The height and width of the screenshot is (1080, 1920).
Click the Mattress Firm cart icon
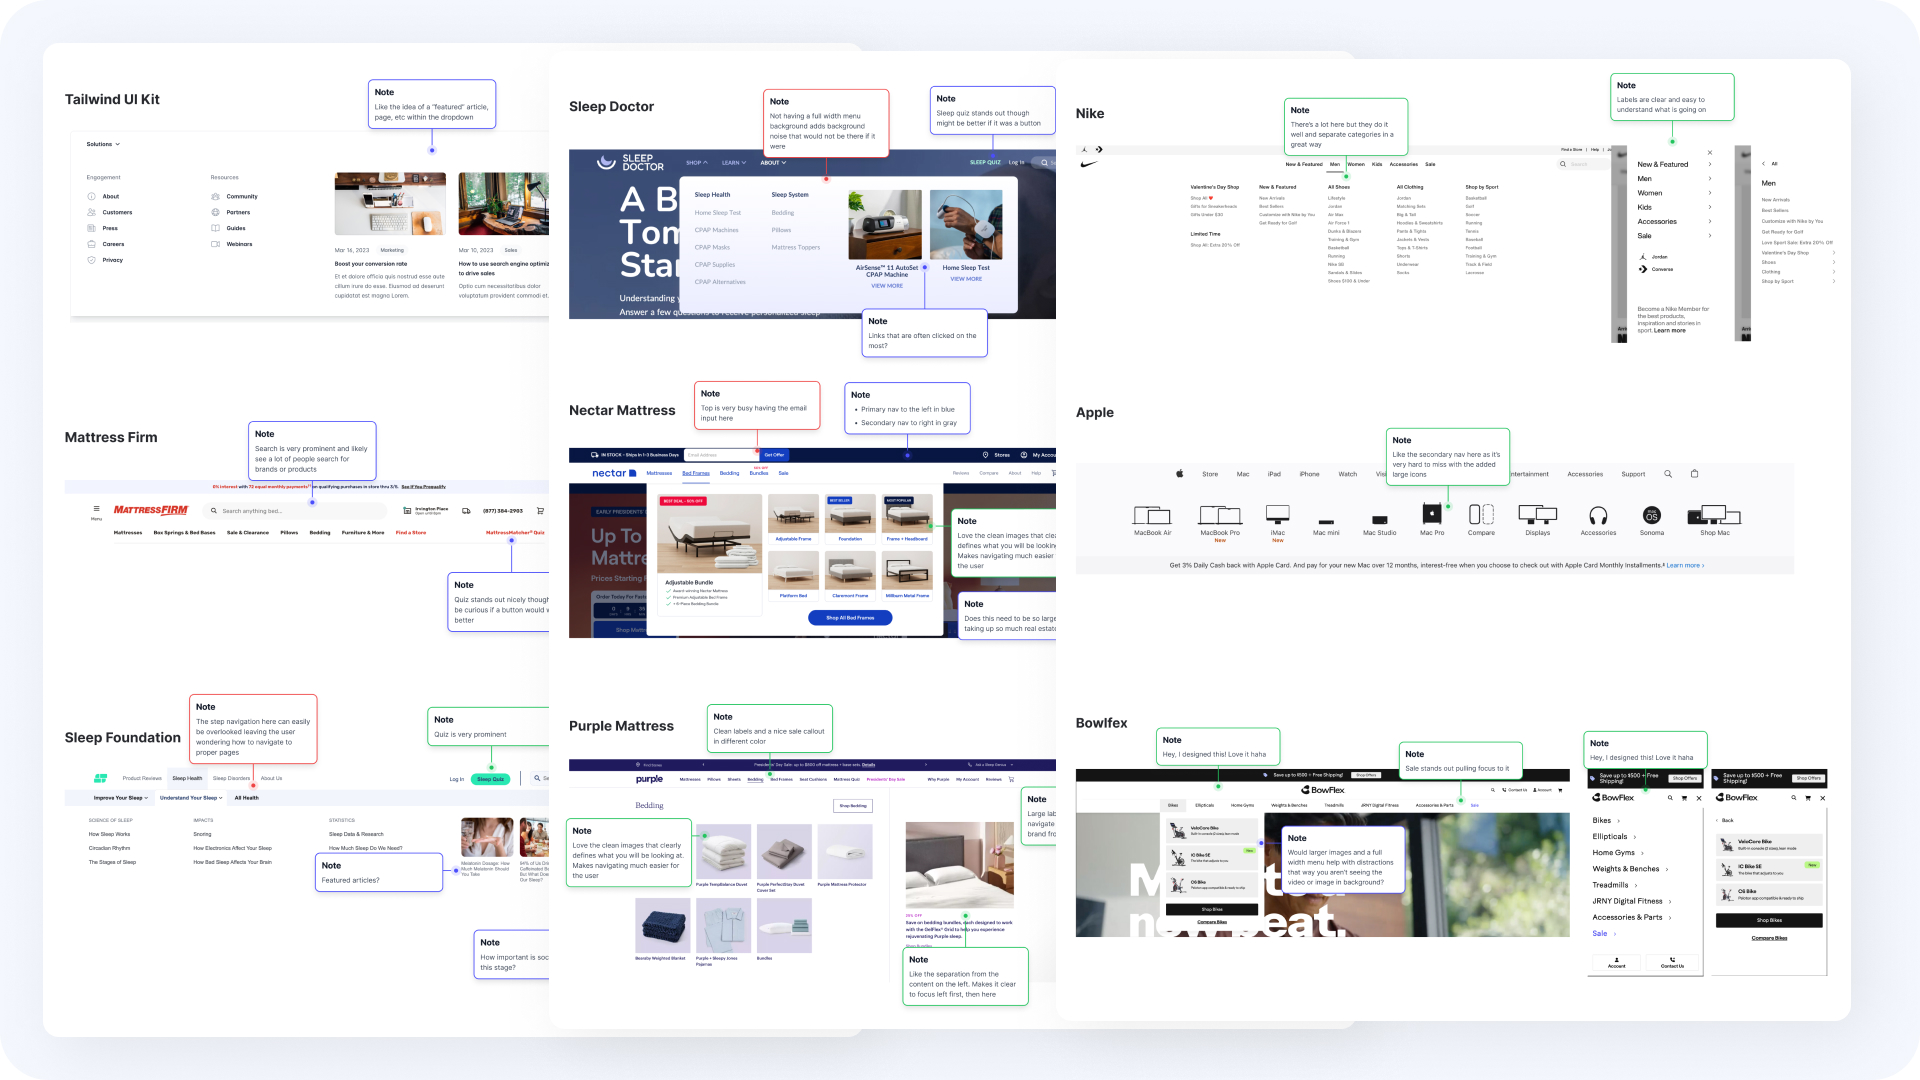(x=540, y=511)
